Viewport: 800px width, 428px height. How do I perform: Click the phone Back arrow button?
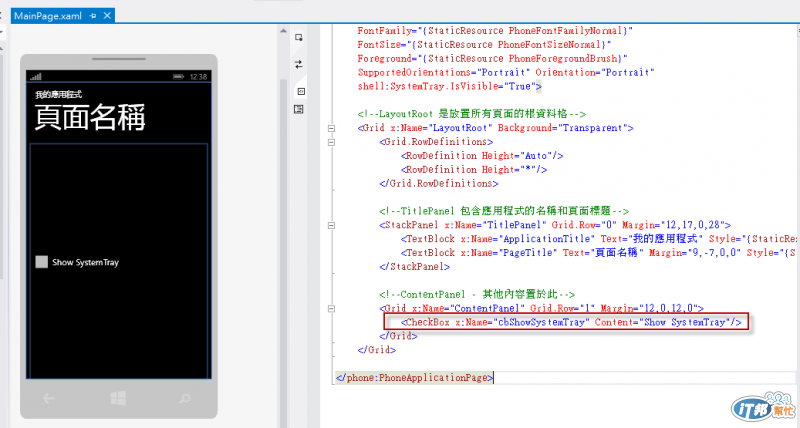[x=49, y=398]
